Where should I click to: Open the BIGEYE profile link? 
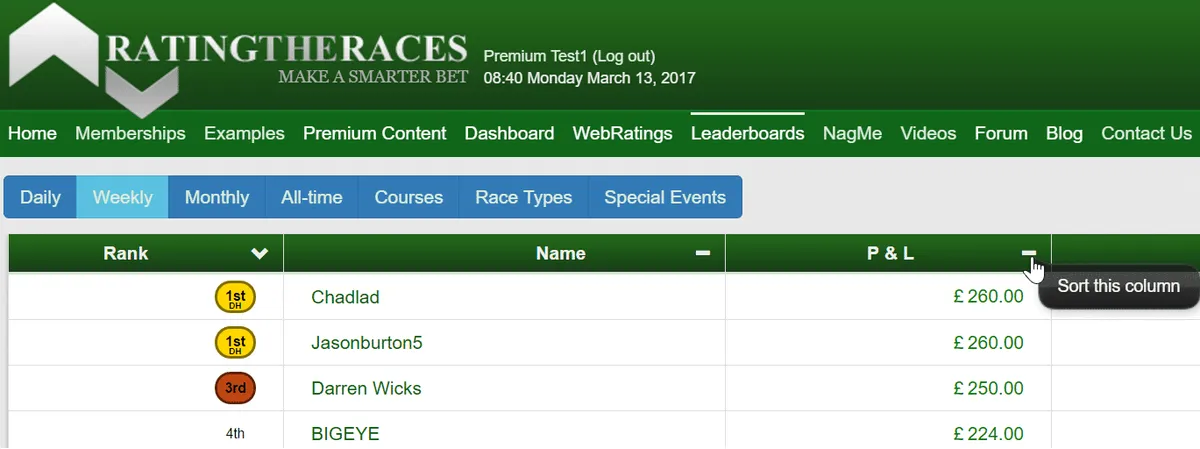coord(345,434)
